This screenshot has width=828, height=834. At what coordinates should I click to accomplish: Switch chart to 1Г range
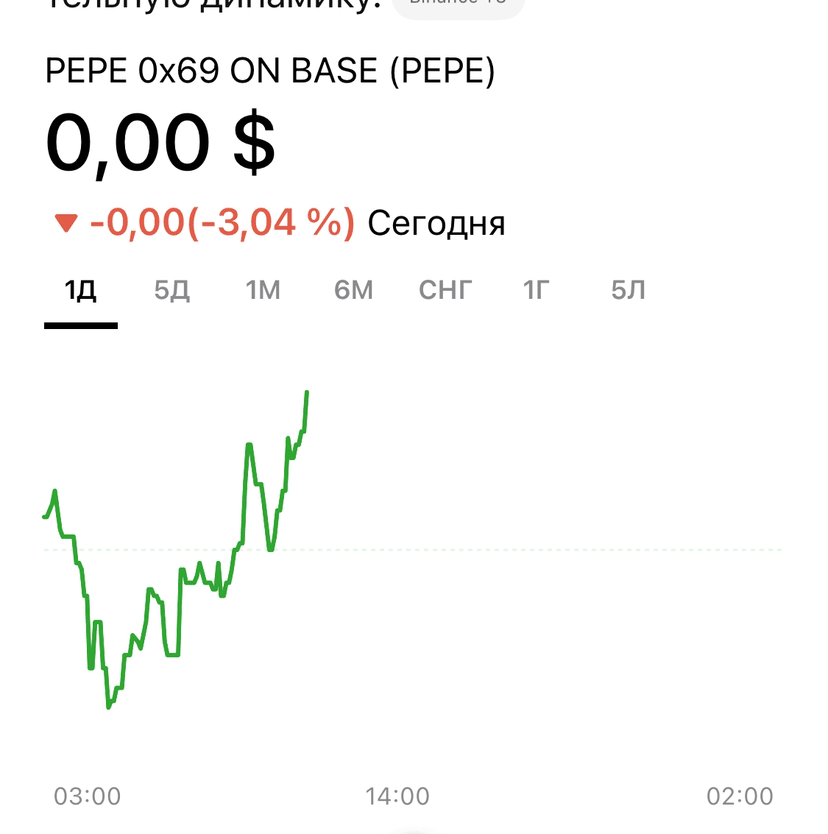537,291
